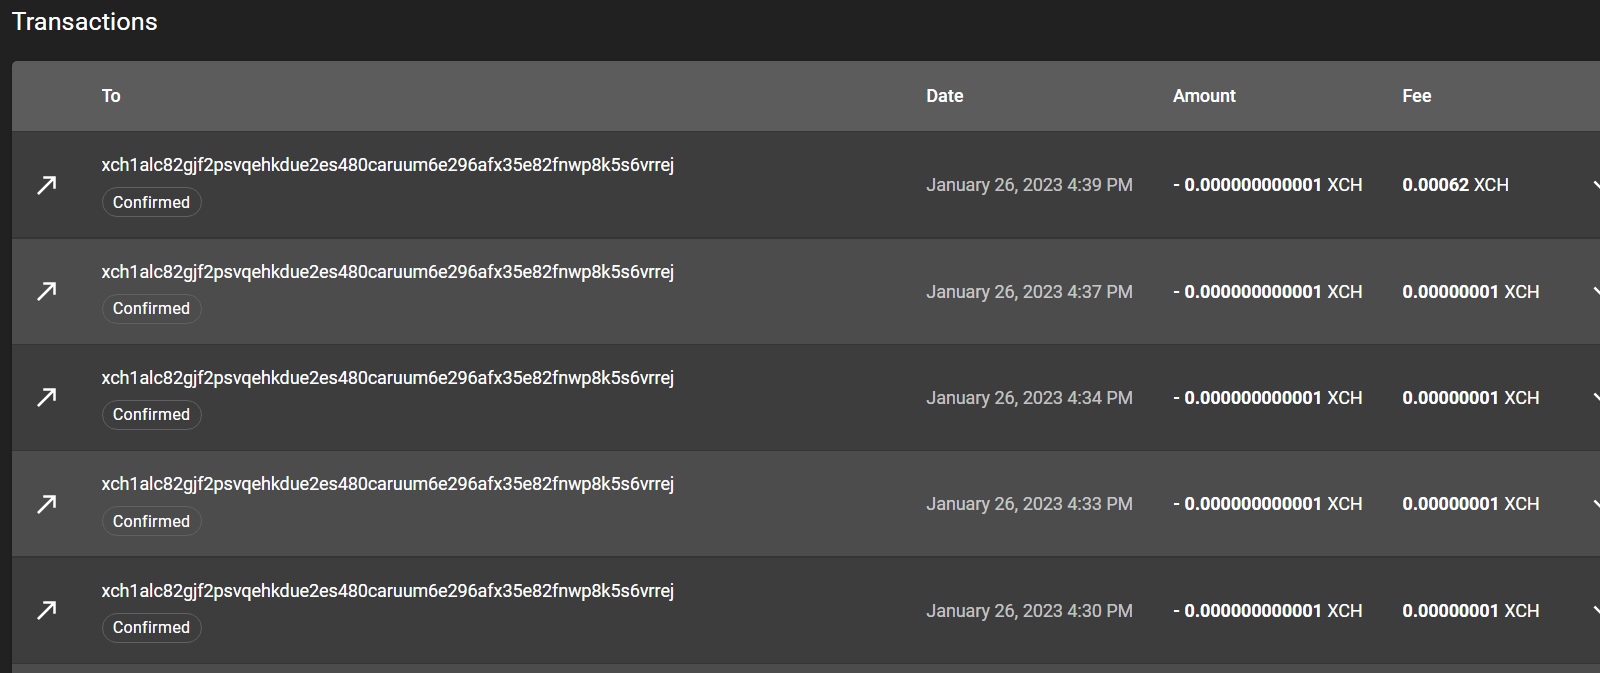Click the Transactions page title
Screen dimensions: 1600x673
click(84, 21)
